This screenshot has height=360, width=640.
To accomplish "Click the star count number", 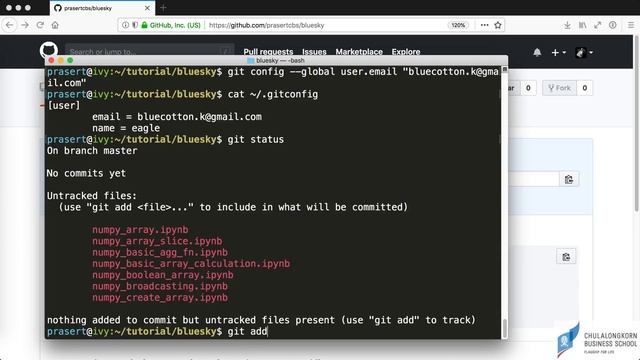I will 528,88.
